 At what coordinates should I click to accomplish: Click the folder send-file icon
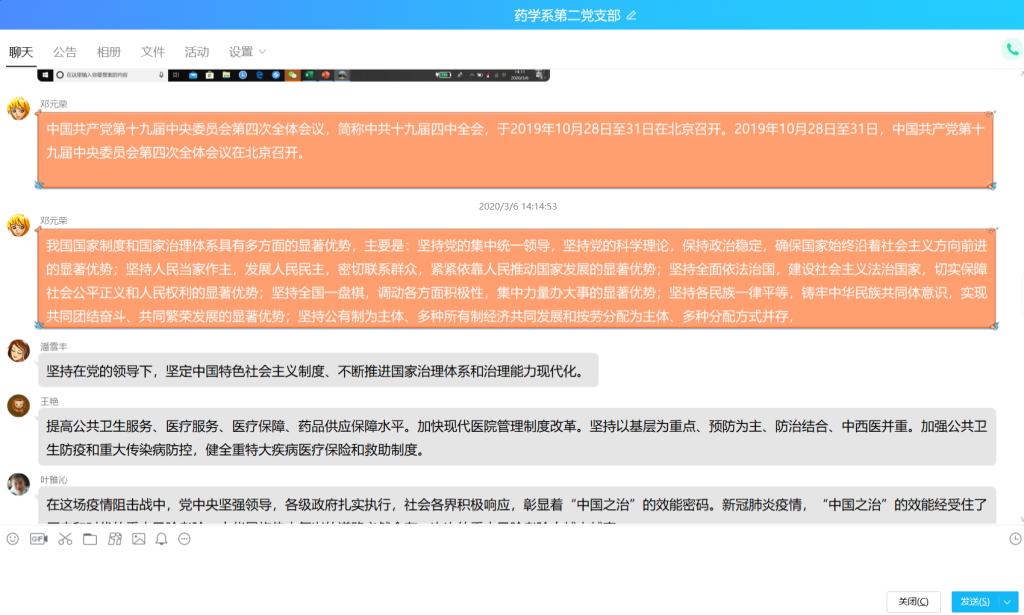89,539
